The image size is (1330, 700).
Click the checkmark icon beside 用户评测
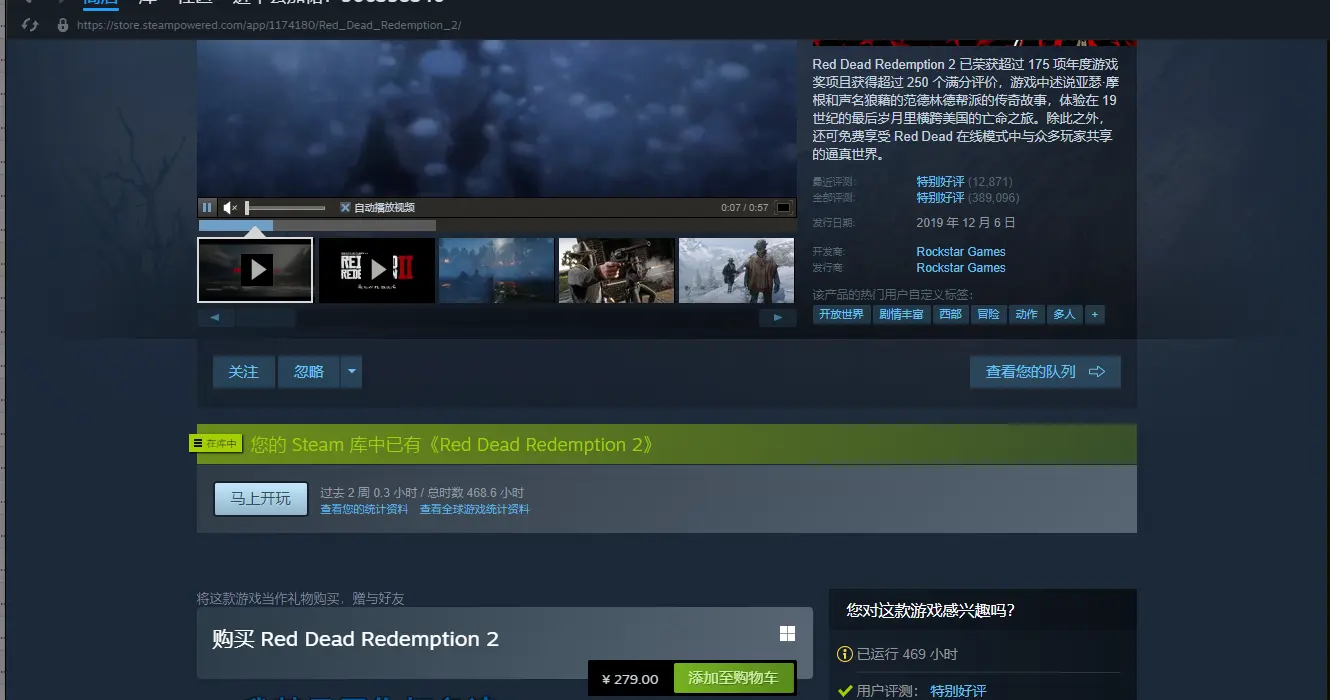coord(845,691)
